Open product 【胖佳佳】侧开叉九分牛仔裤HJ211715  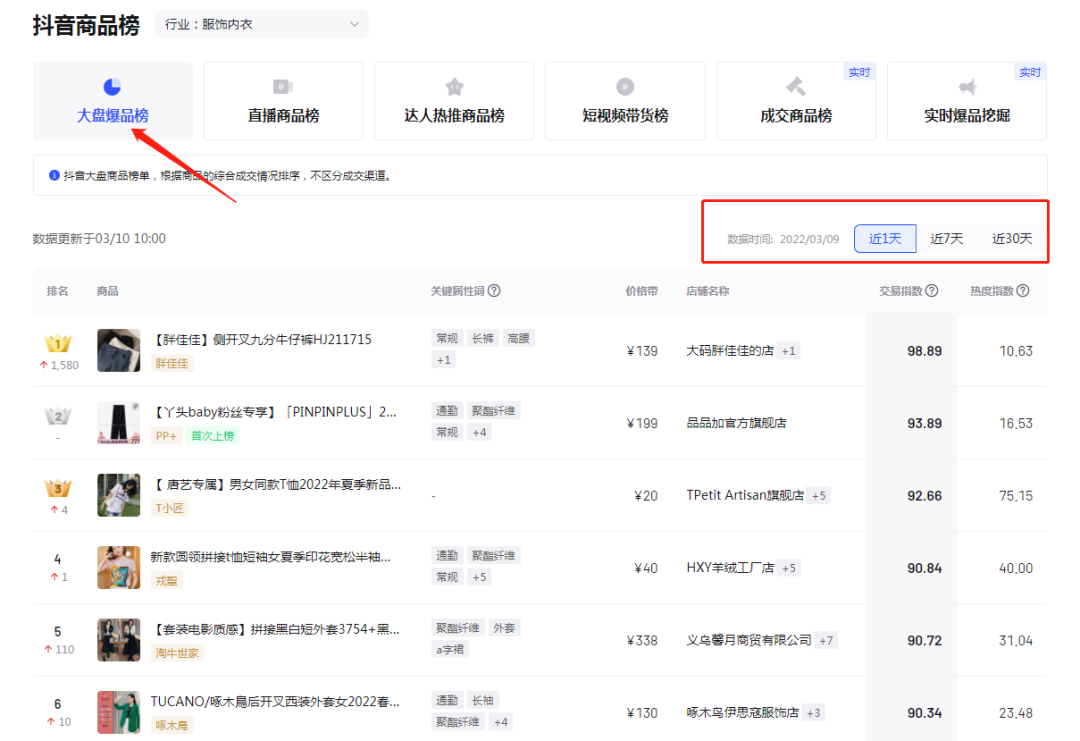(262, 340)
